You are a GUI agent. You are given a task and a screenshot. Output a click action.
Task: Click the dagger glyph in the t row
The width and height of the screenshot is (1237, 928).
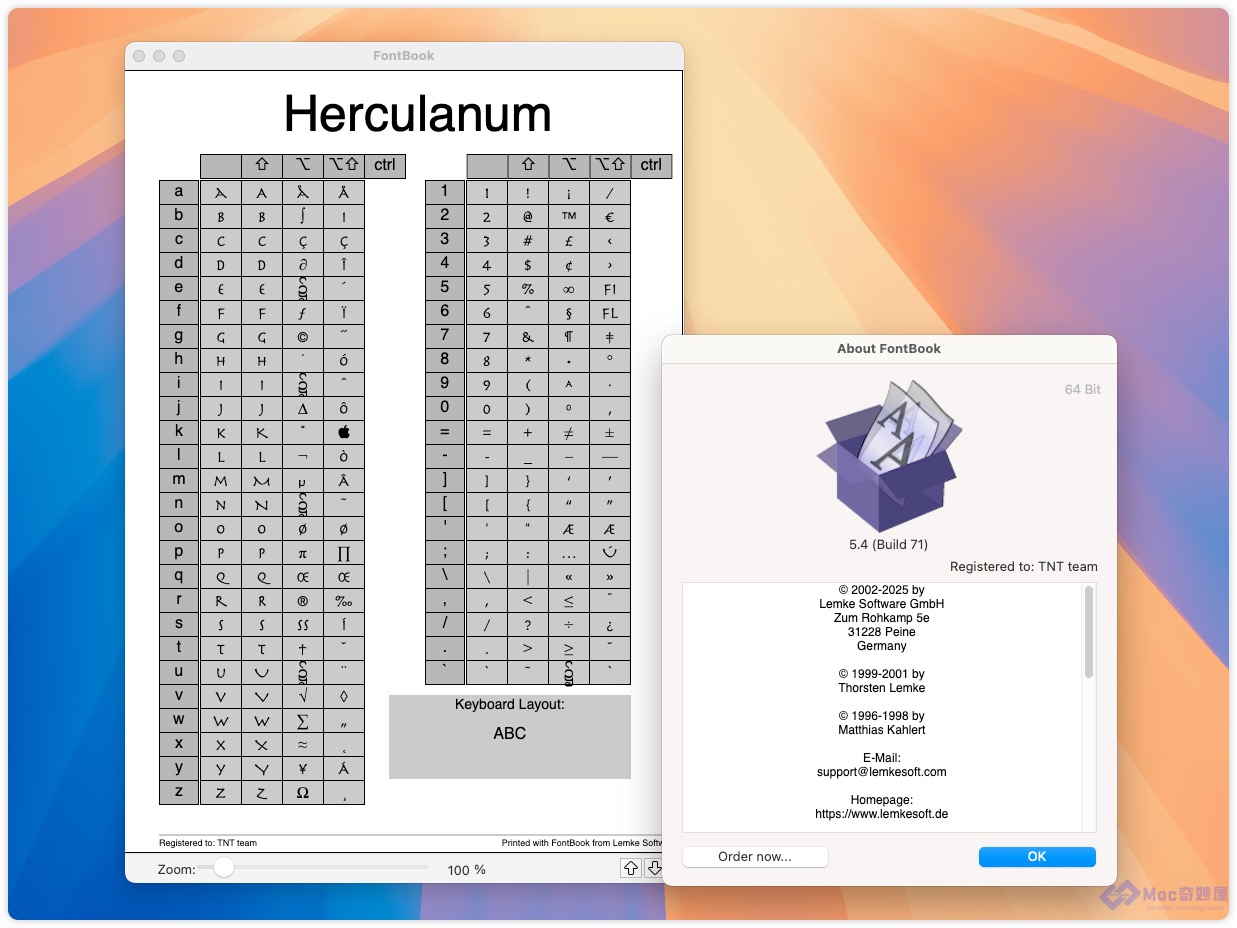pos(303,648)
